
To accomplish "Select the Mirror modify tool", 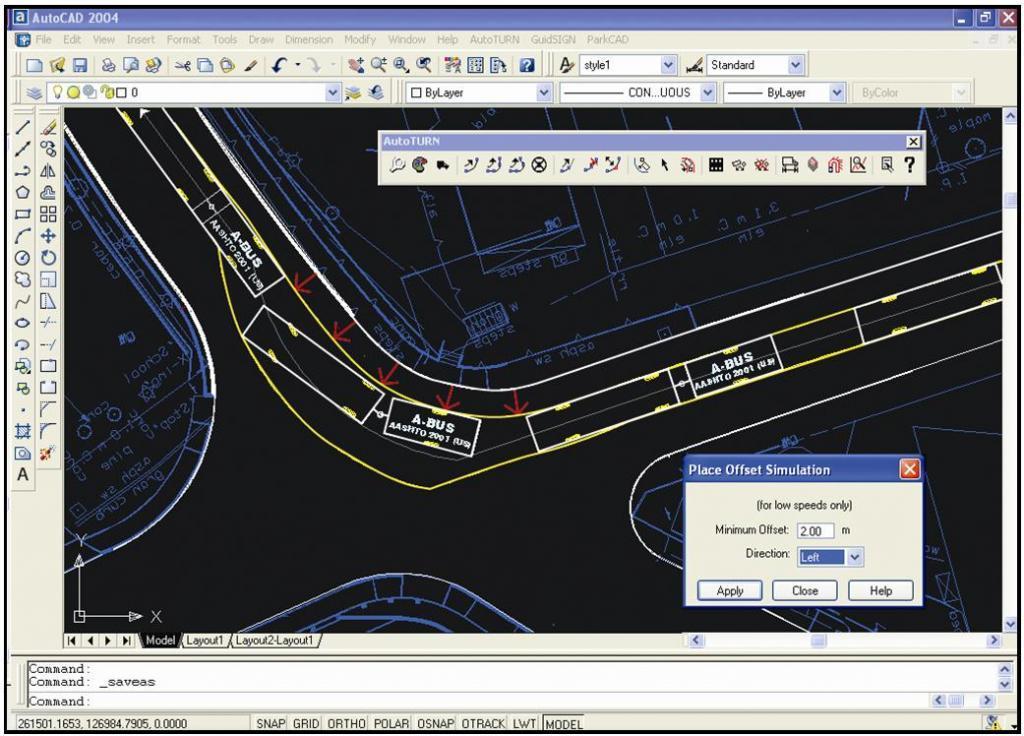I will 48,171.
